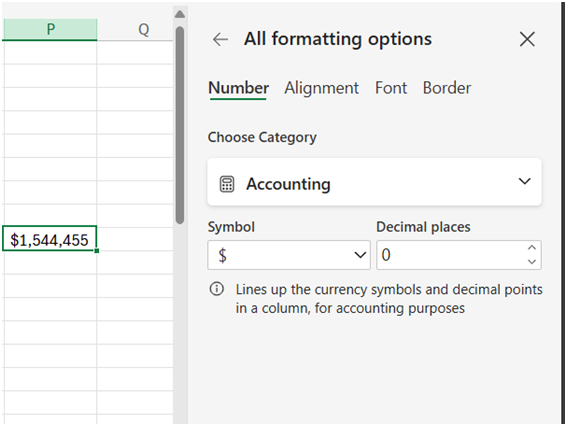Viewport: 567px width, 426px height.
Task: Click the info icon beside description
Action: click(217, 289)
